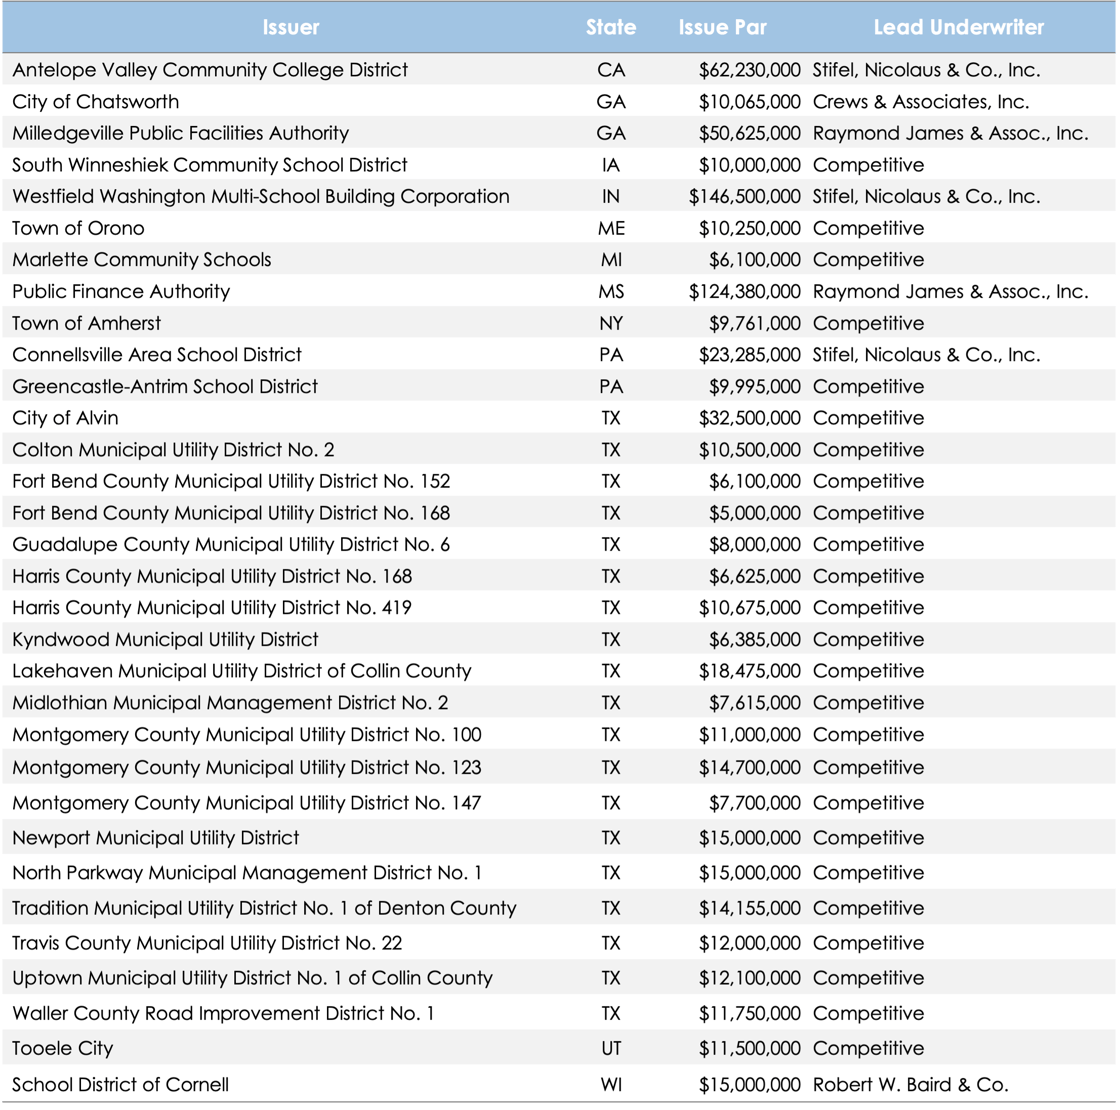Click the $62,230,000 issue par value
Screen dimensions: 1120x1110
pos(749,70)
